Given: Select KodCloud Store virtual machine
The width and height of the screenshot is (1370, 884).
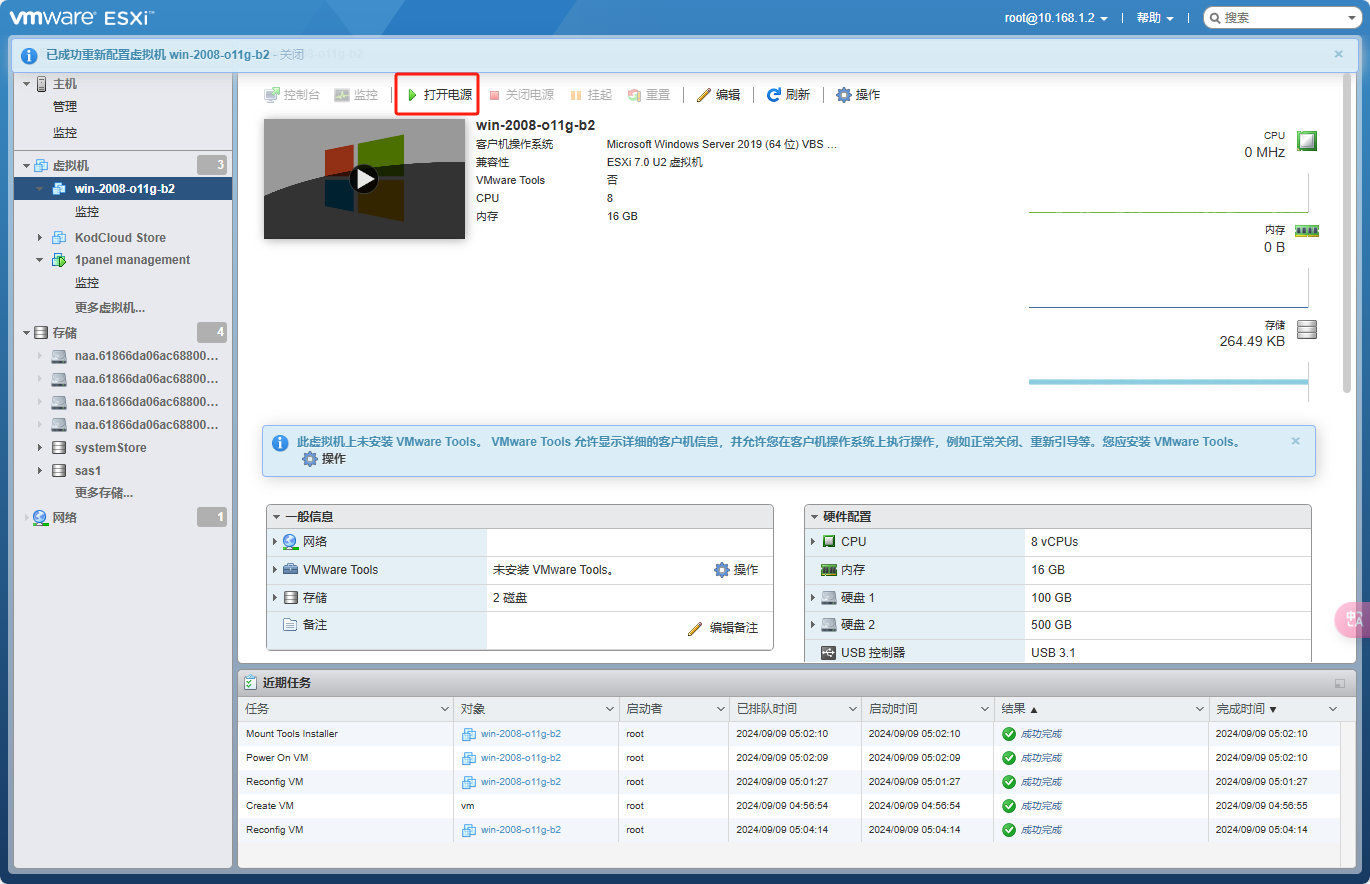Looking at the screenshot, I should 120,237.
